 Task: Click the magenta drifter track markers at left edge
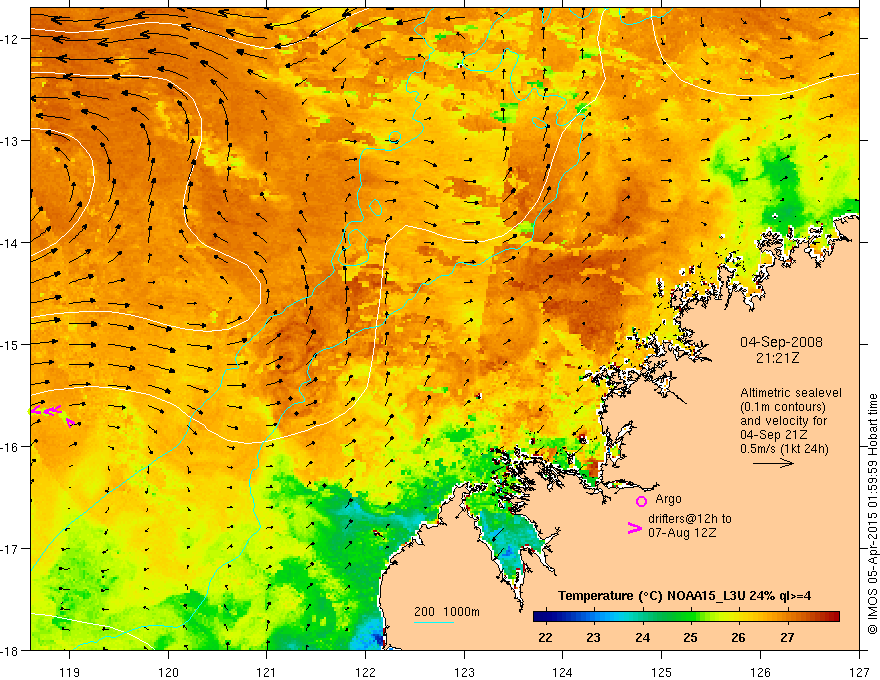click(52, 414)
